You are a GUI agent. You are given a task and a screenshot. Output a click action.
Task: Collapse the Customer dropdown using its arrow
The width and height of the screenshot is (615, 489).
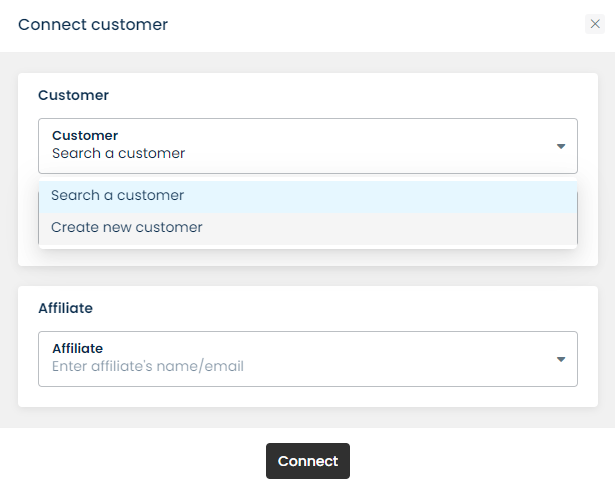click(x=561, y=146)
